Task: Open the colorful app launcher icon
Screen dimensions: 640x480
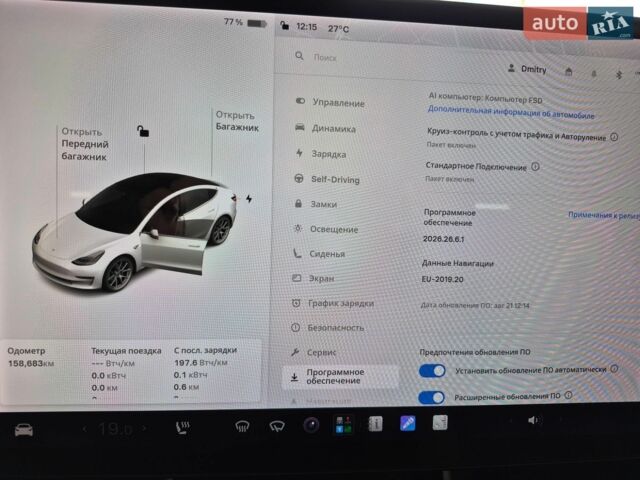Action: 343,424
